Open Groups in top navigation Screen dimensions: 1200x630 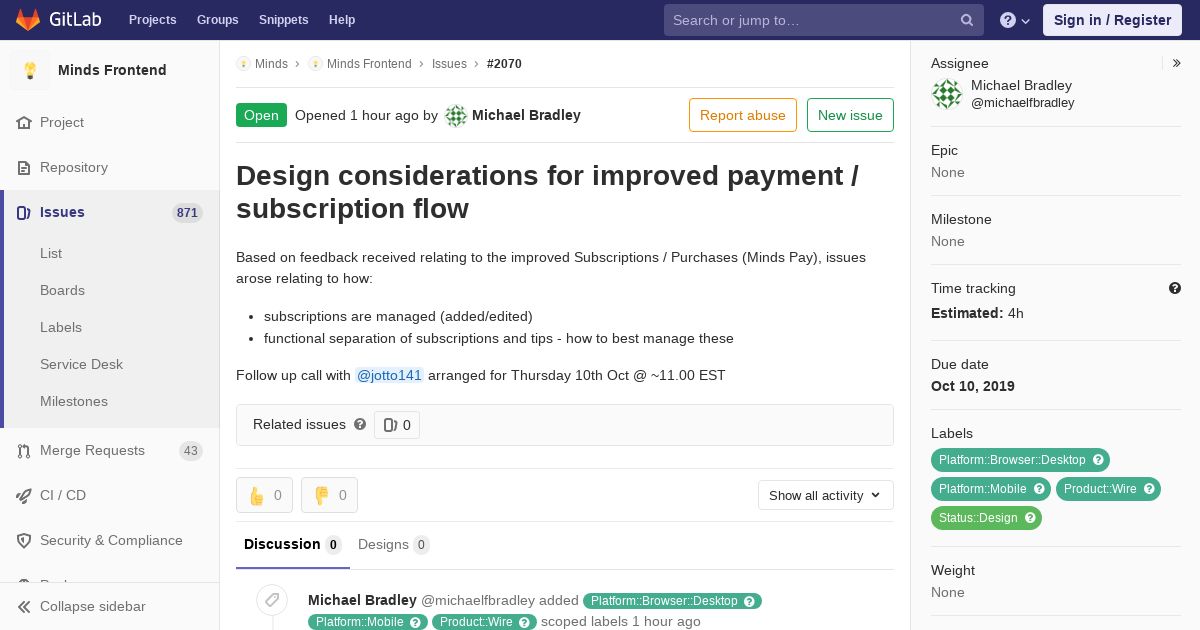tap(217, 20)
